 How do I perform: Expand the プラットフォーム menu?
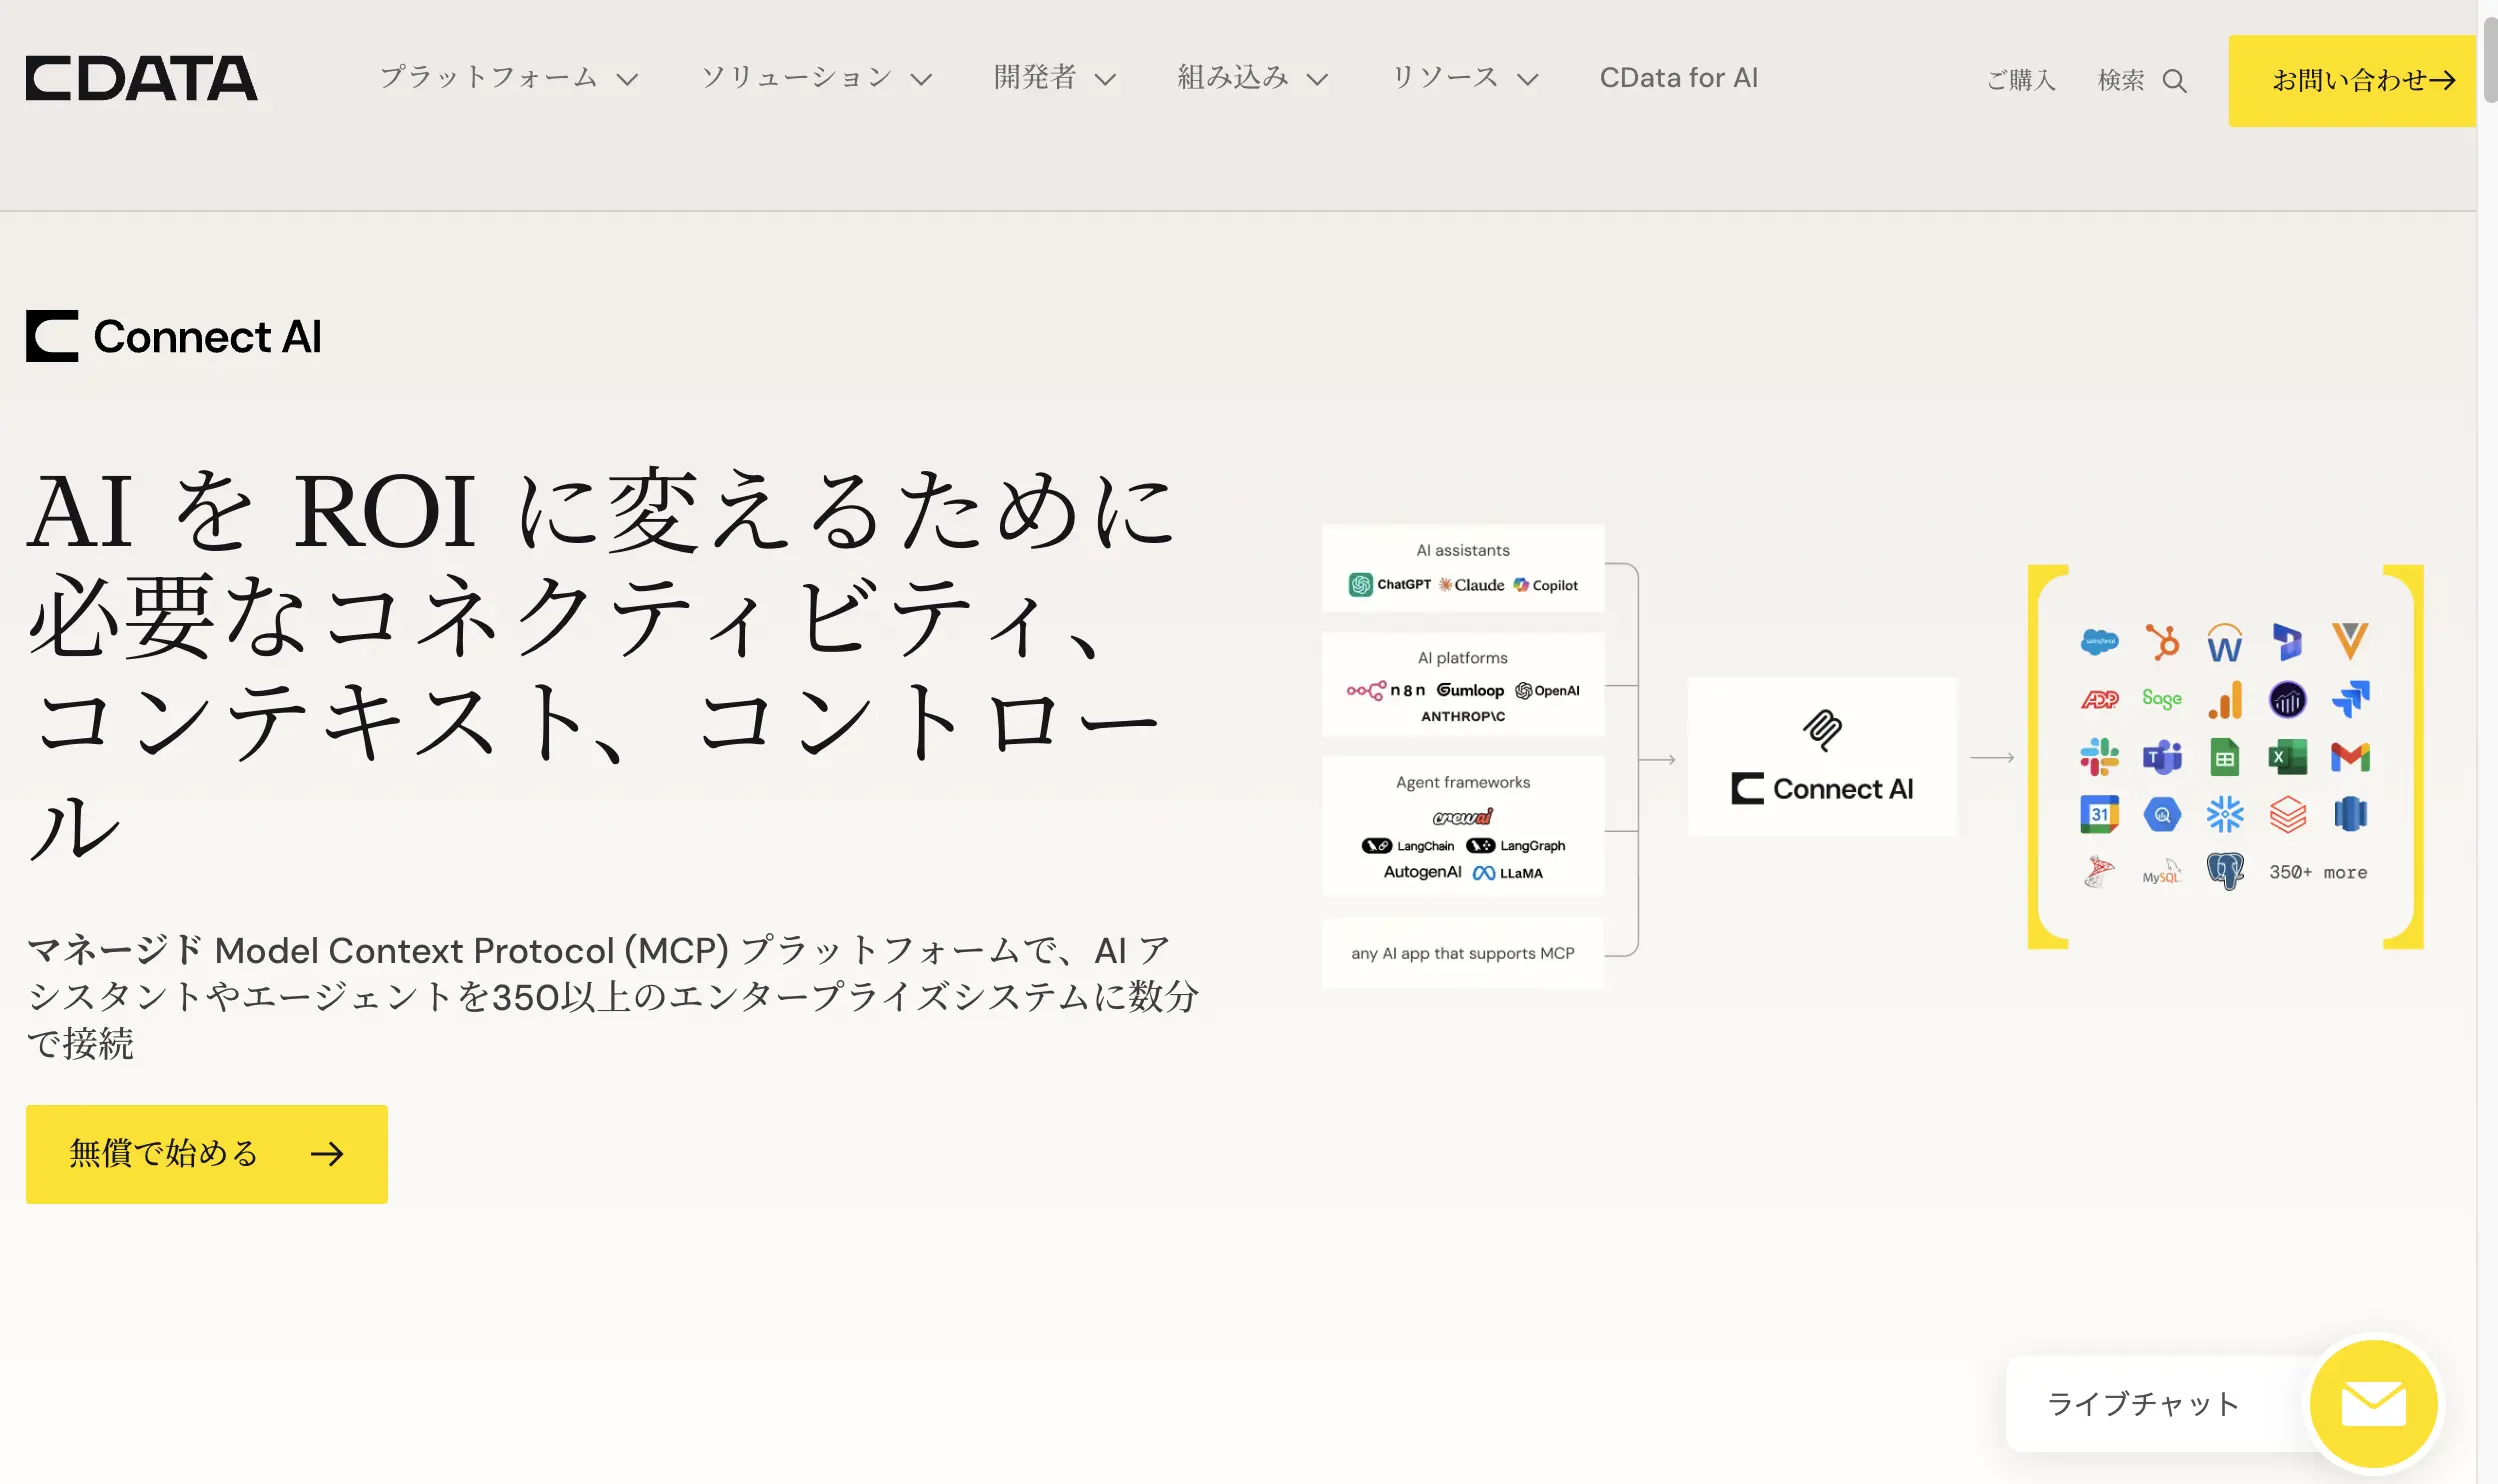tap(508, 78)
